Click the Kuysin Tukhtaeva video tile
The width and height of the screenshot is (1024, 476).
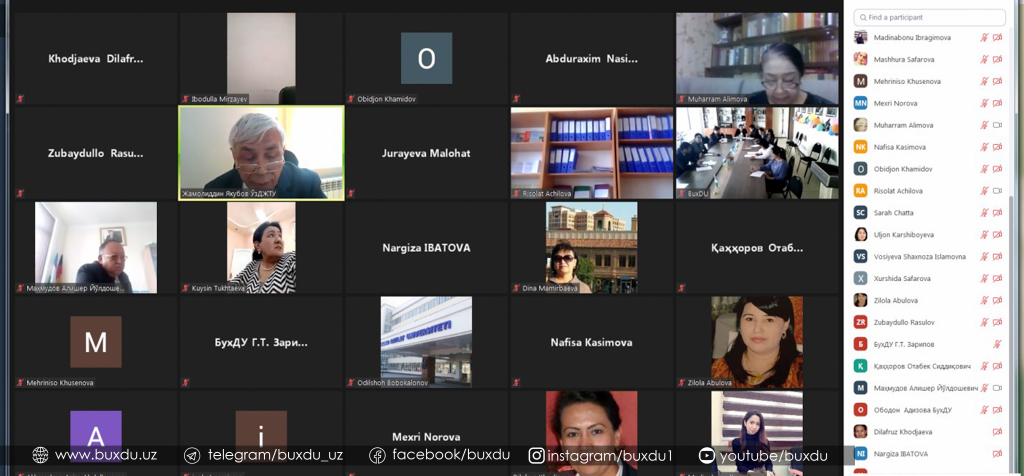point(261,246)
